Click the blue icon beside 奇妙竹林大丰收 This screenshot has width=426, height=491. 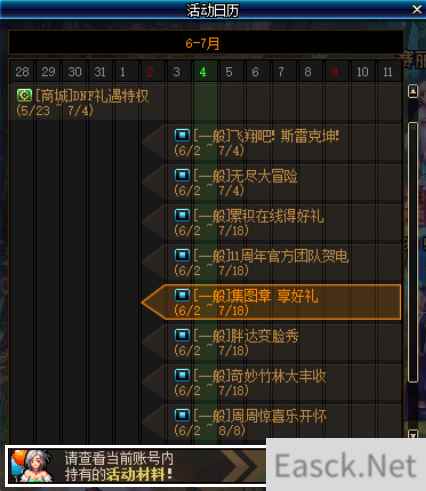tap(182, 375)
